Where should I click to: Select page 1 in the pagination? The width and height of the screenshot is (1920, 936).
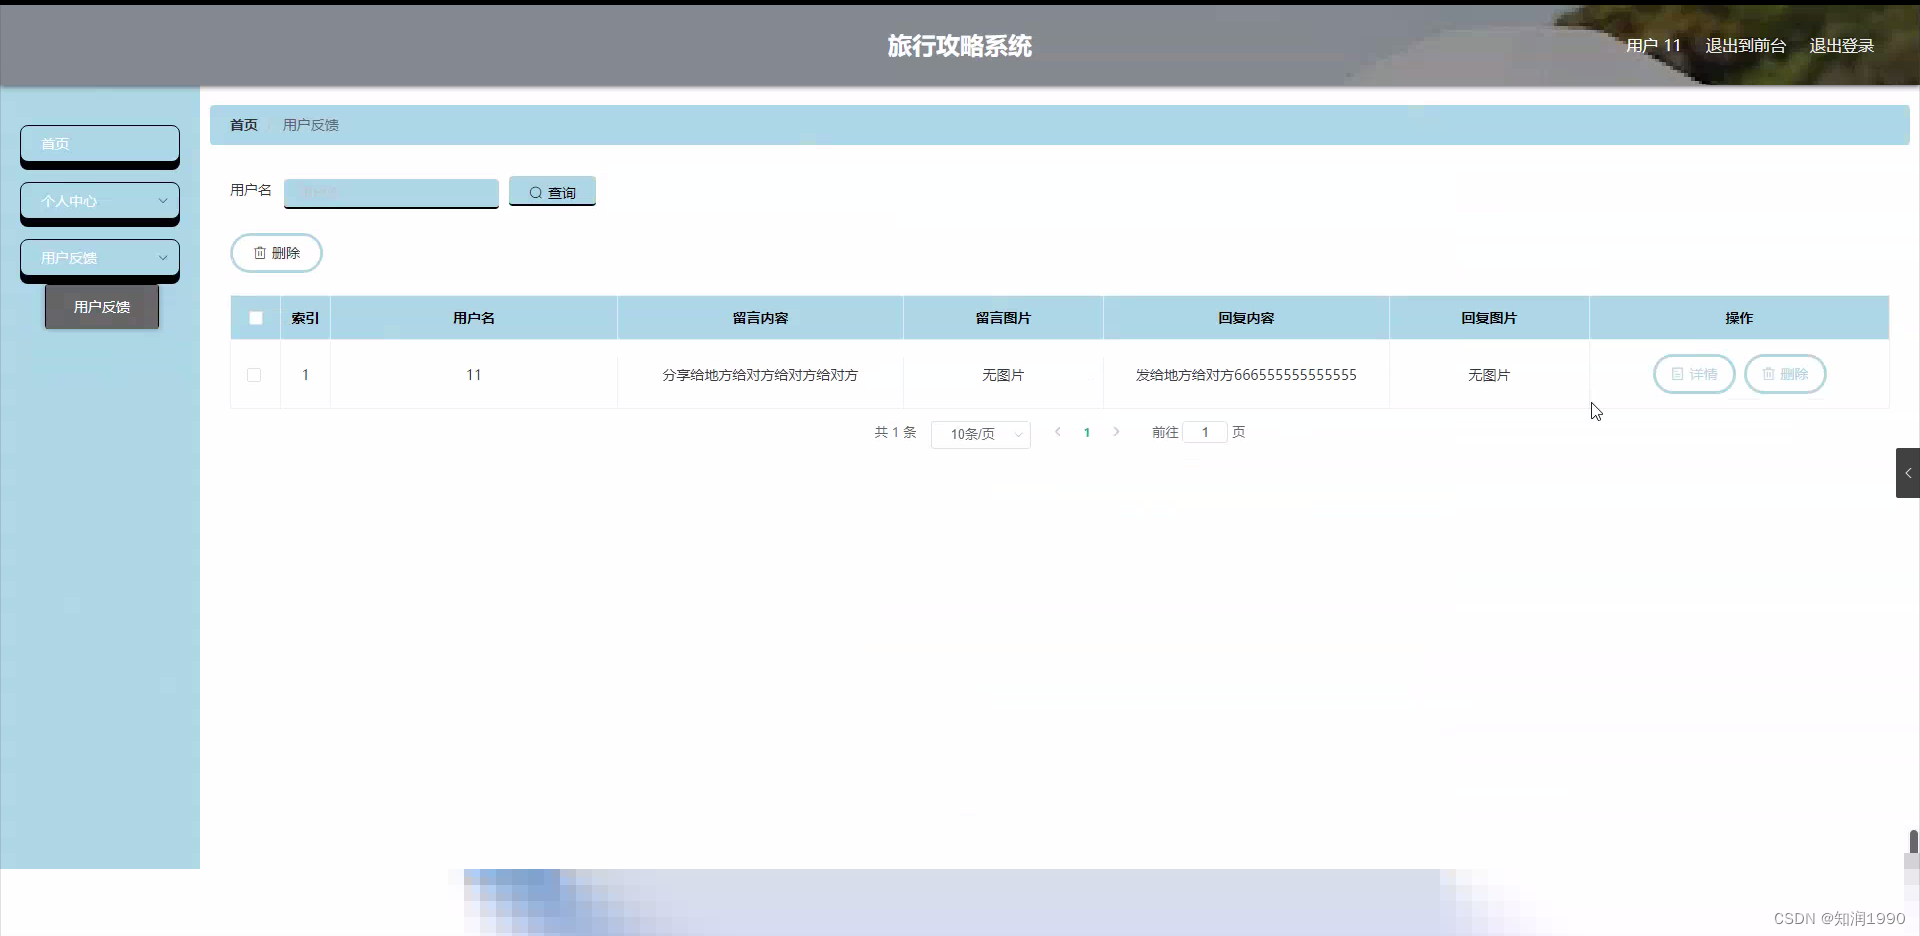[1087, 432]
